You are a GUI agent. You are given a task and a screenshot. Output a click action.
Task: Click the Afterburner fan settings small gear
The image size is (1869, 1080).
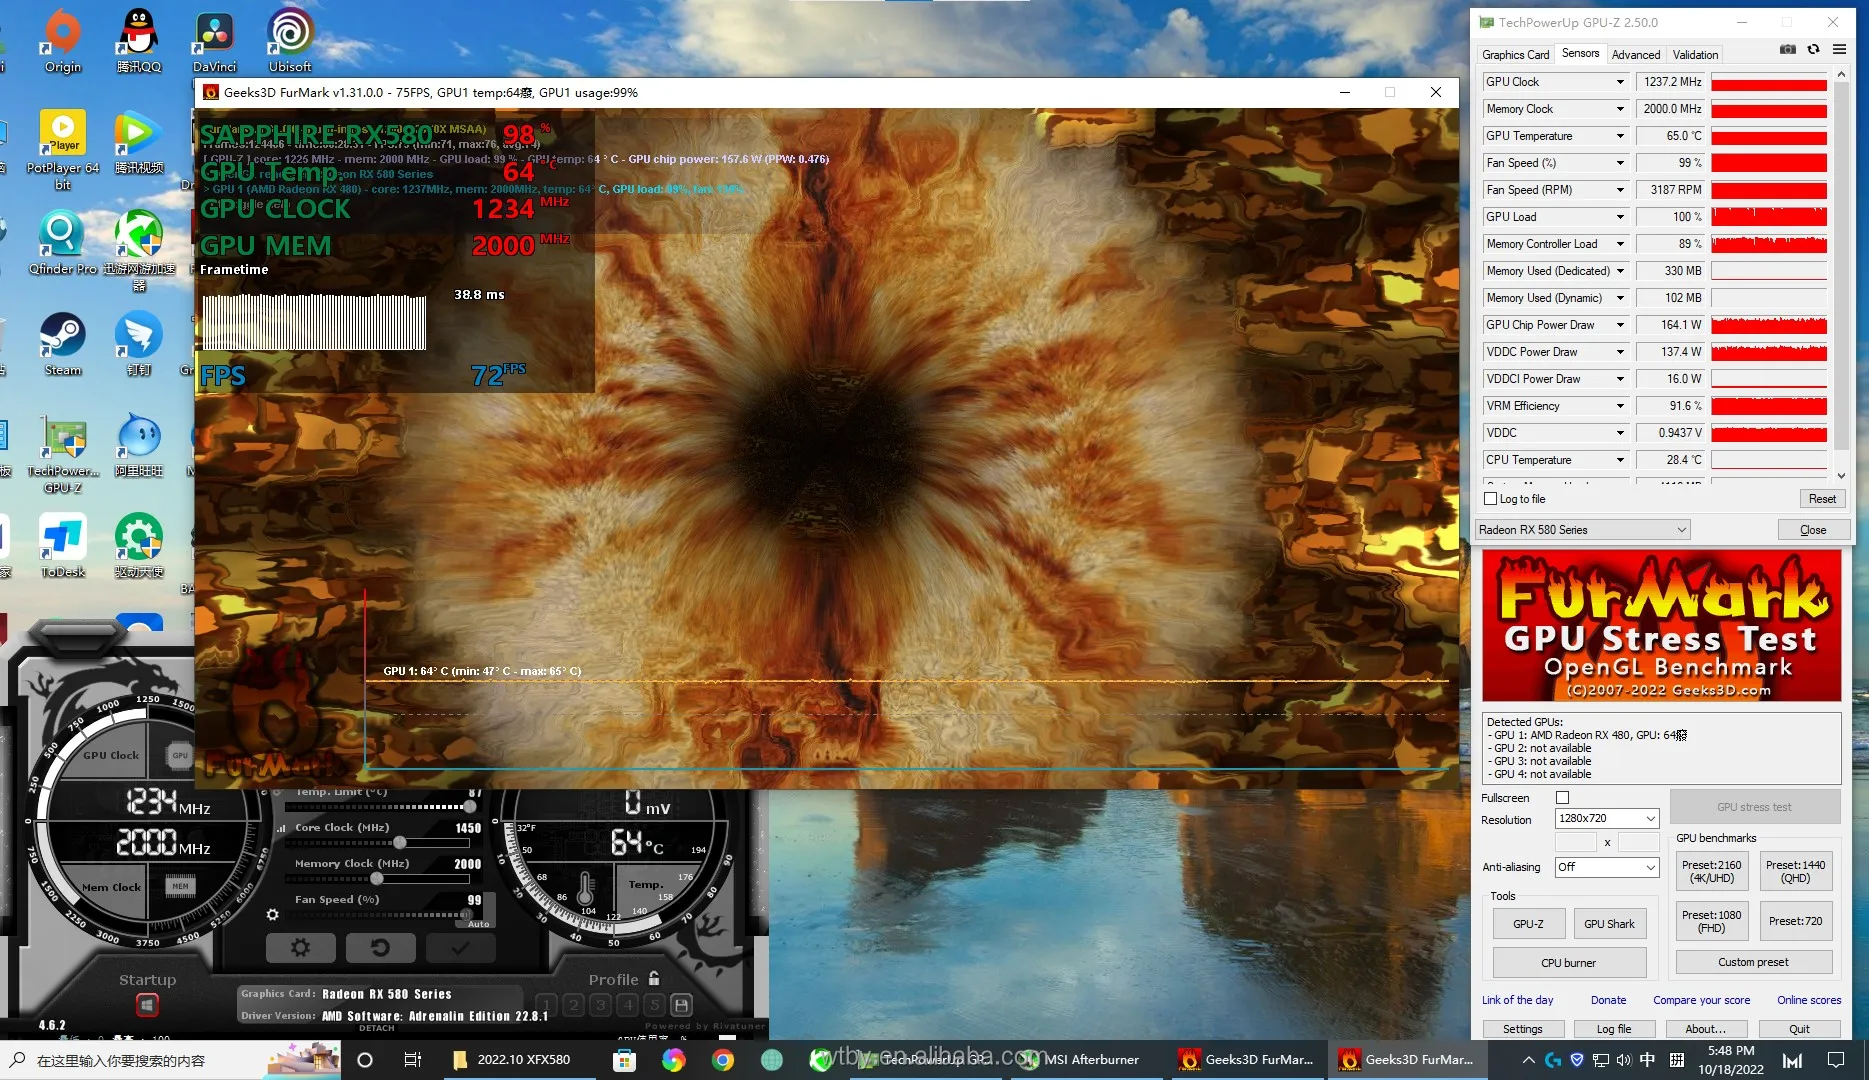coord(272,914)
